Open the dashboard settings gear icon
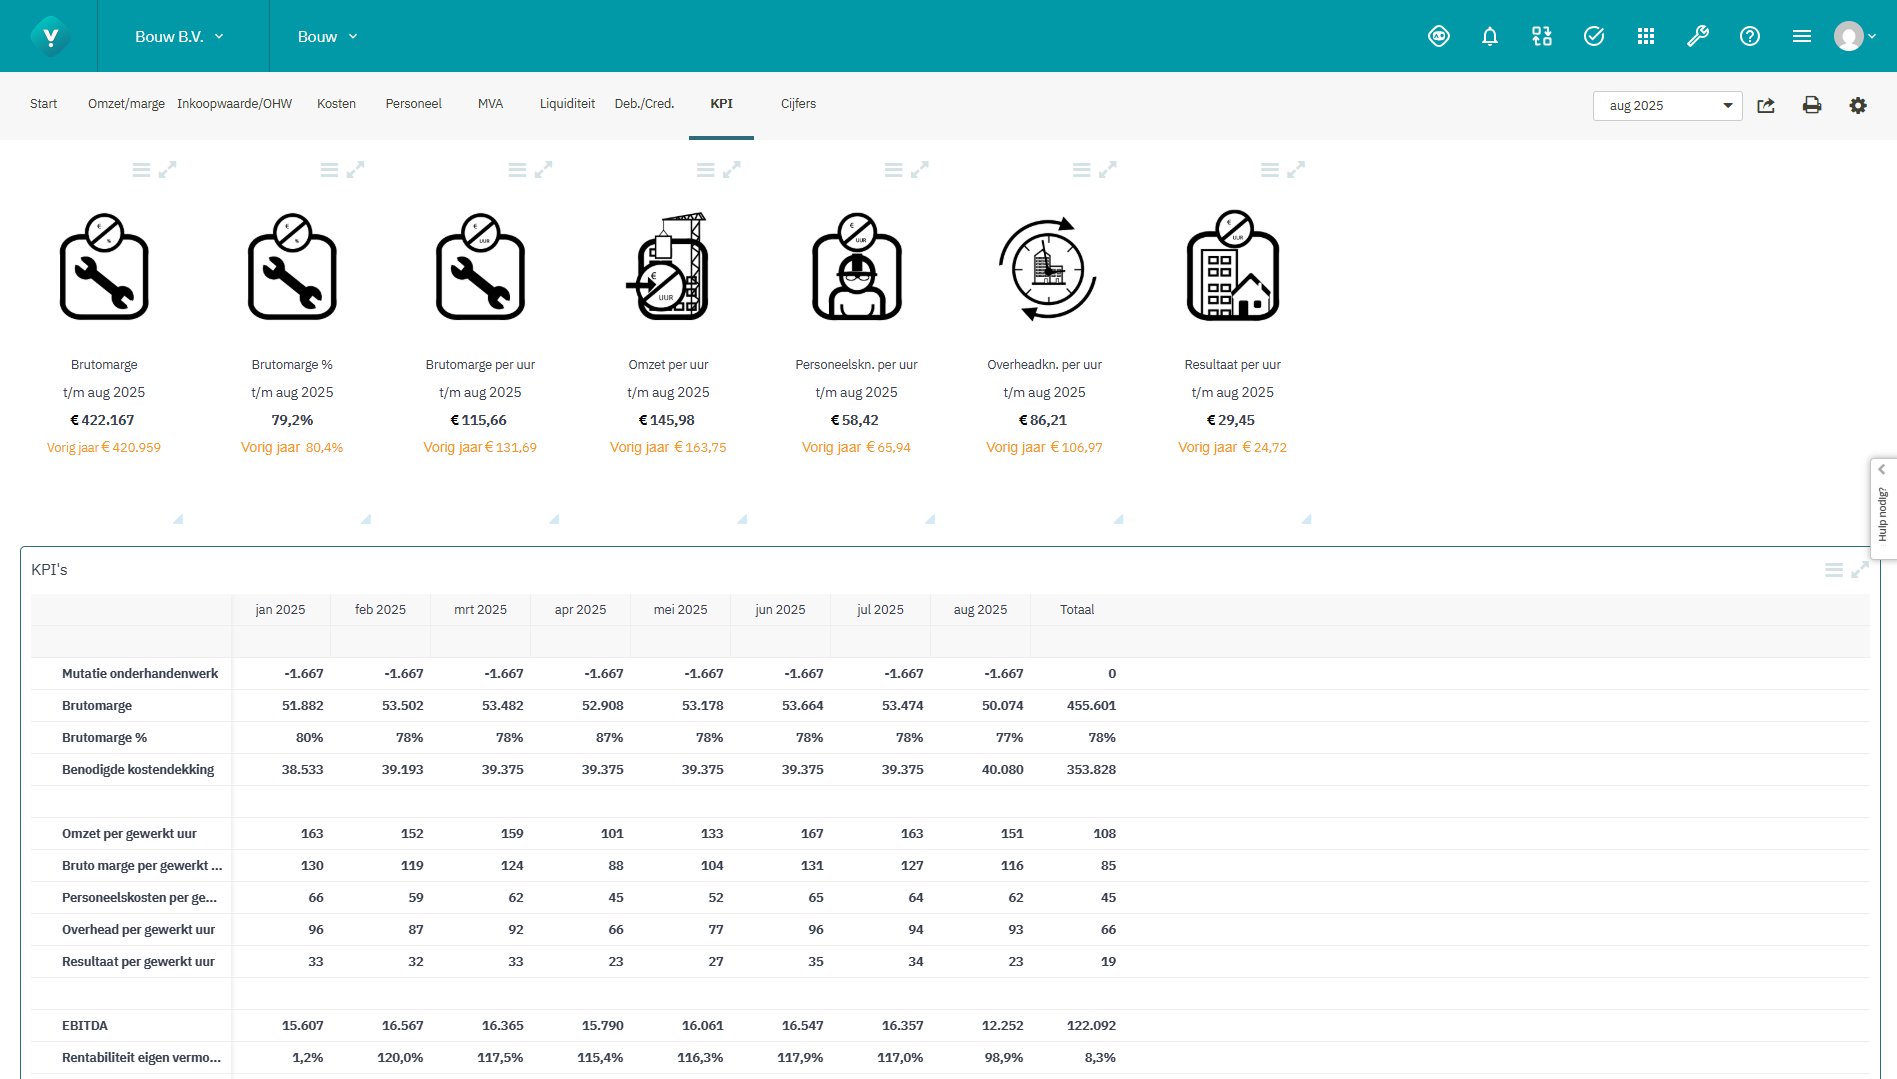 1859,105
